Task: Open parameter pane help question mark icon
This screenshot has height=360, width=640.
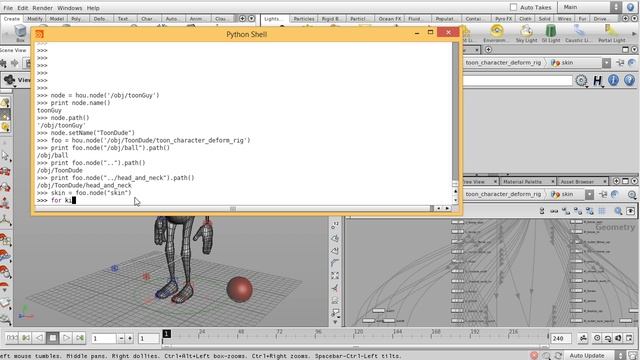Action: click(629, 80)
